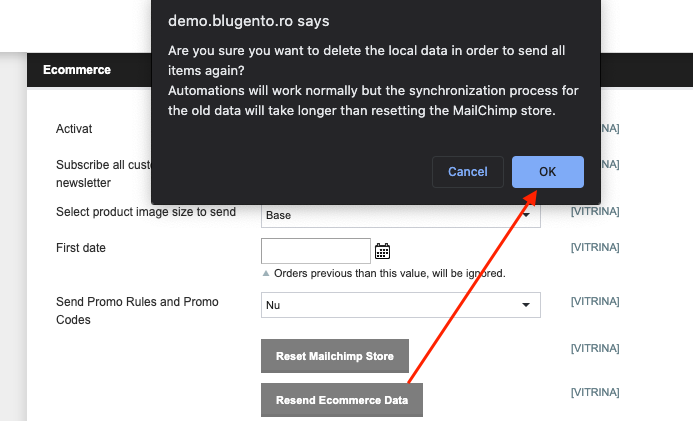Confirm the dialog by clicking OK
Image resolution: width=693 pixels, height=421 pixels.
[548, 172]
